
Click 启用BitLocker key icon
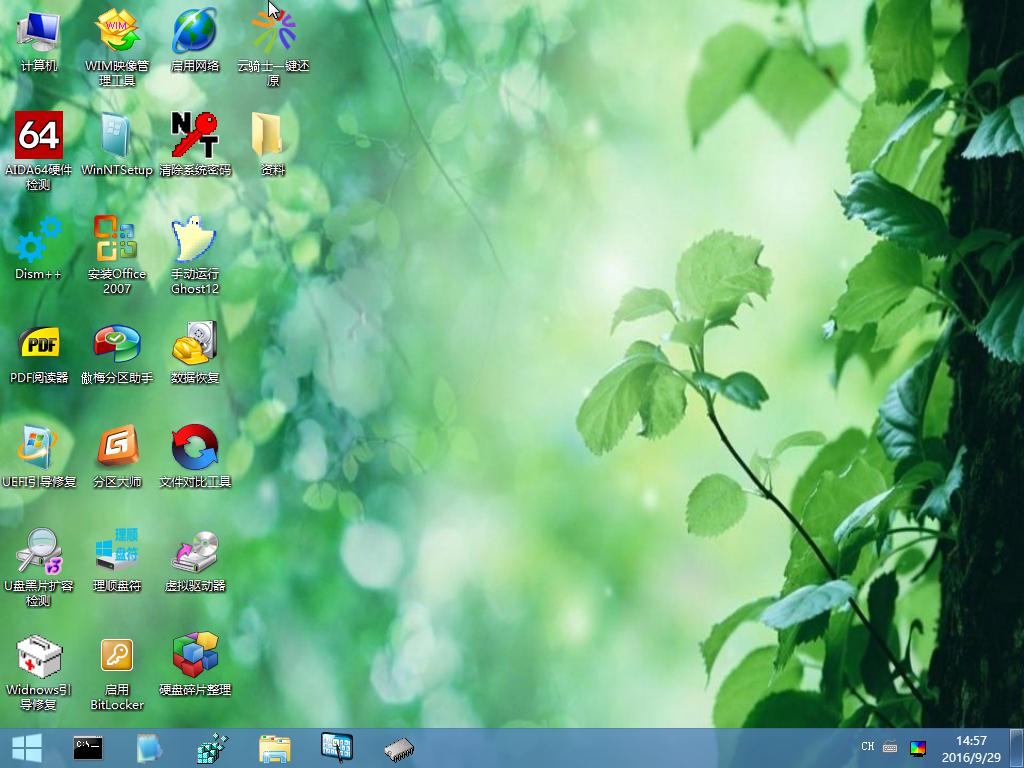[x=117, y=656]
